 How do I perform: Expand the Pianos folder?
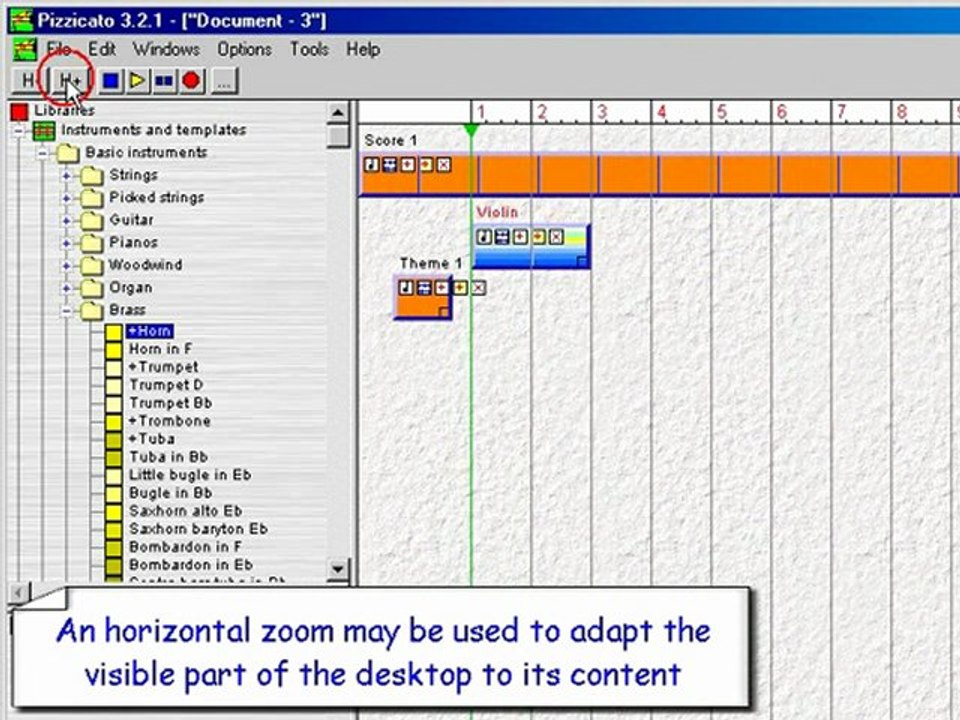(x=66, y=243)
